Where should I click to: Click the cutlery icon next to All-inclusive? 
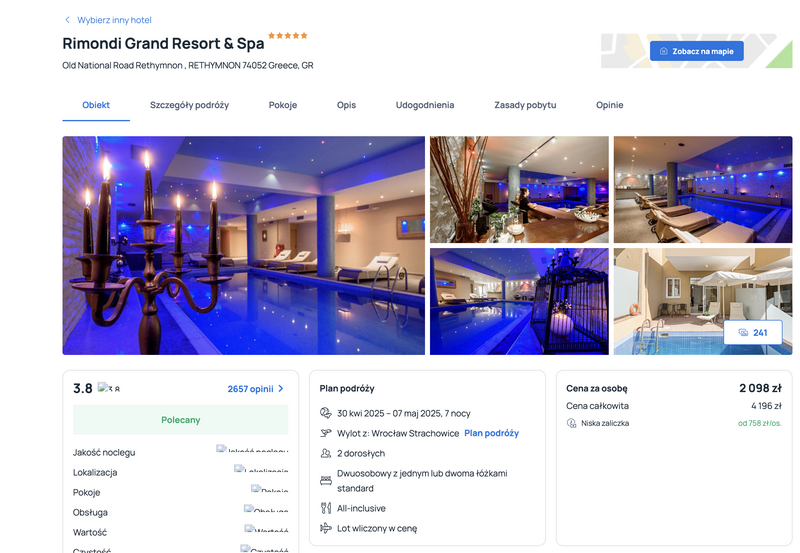click(x=326, y=508)
